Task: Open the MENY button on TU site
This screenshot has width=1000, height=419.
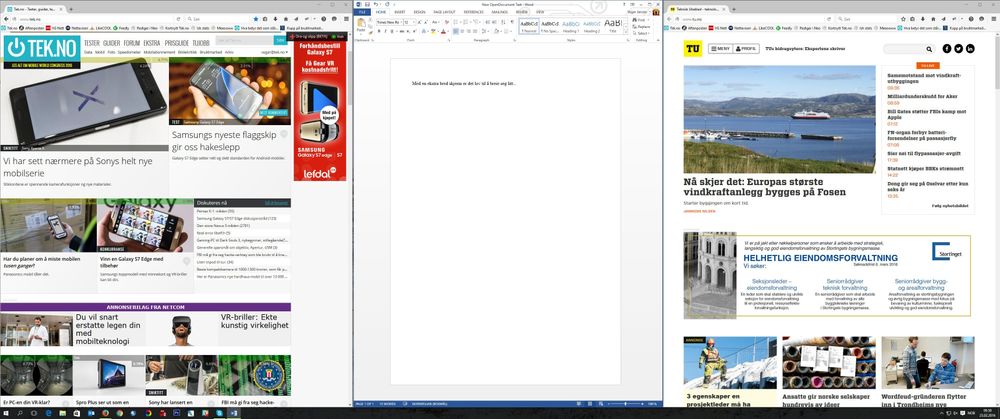Action: 721,48
